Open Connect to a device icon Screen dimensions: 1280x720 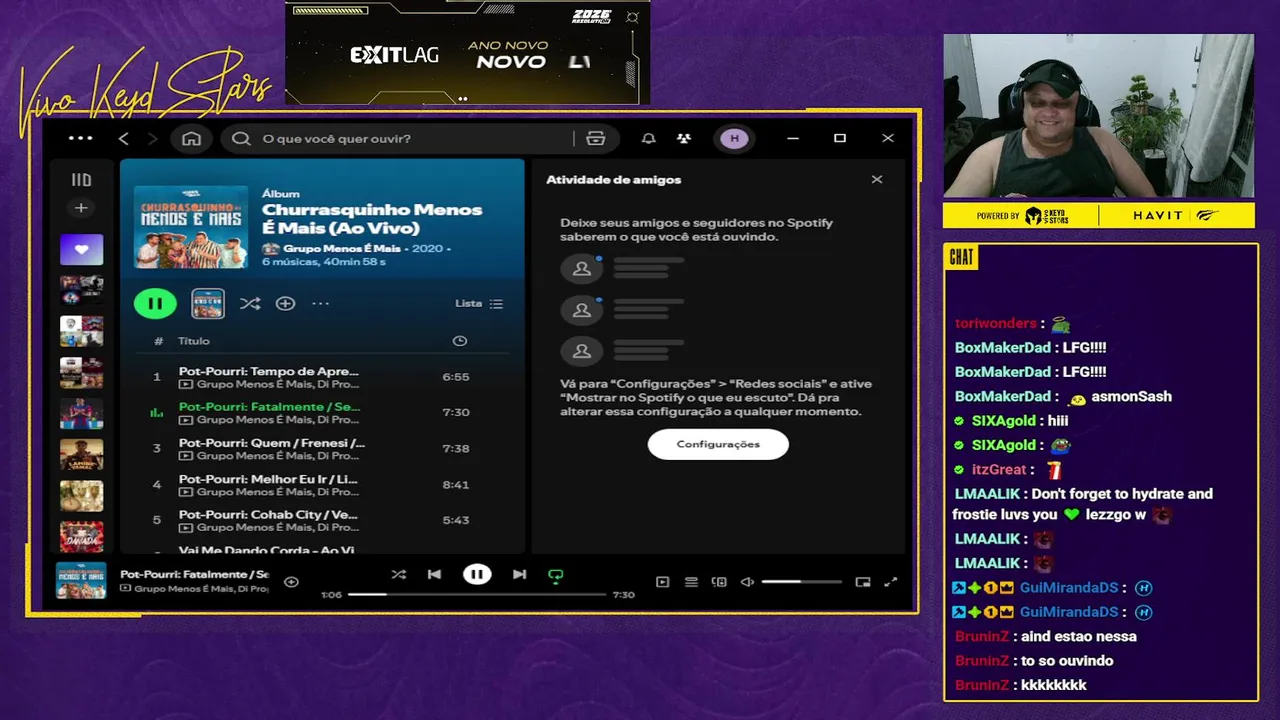click(719, 582)
